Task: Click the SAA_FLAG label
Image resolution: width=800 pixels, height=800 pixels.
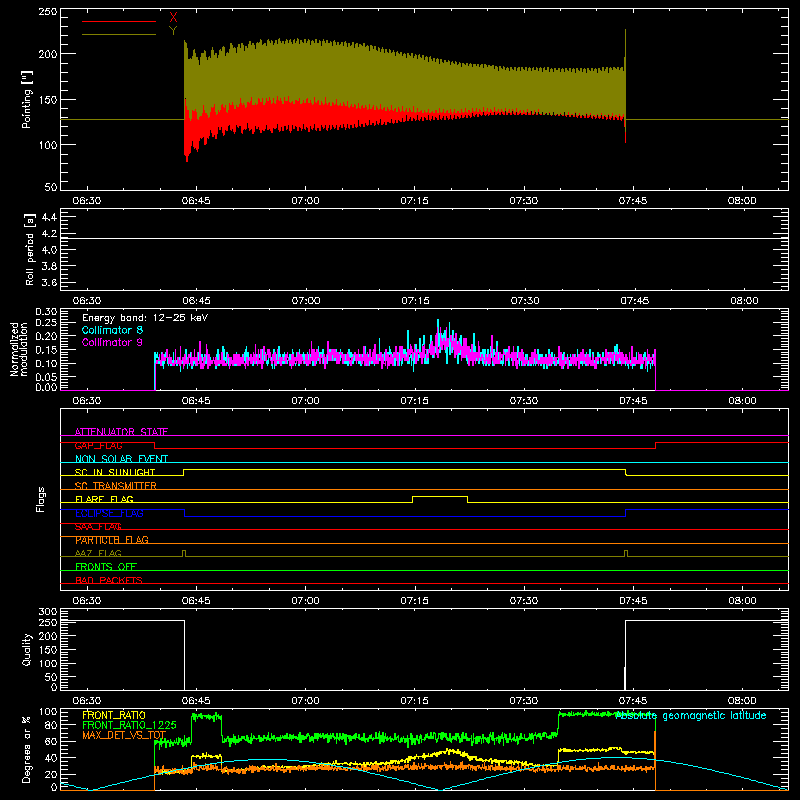Action: (98, 527)
